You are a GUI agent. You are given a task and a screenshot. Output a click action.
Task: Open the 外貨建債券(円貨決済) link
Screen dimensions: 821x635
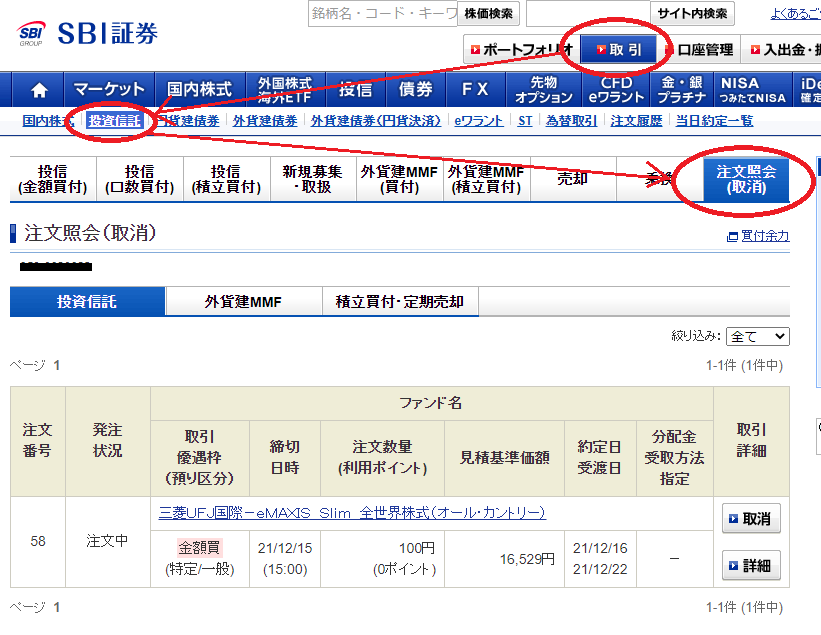click(375, 121)
